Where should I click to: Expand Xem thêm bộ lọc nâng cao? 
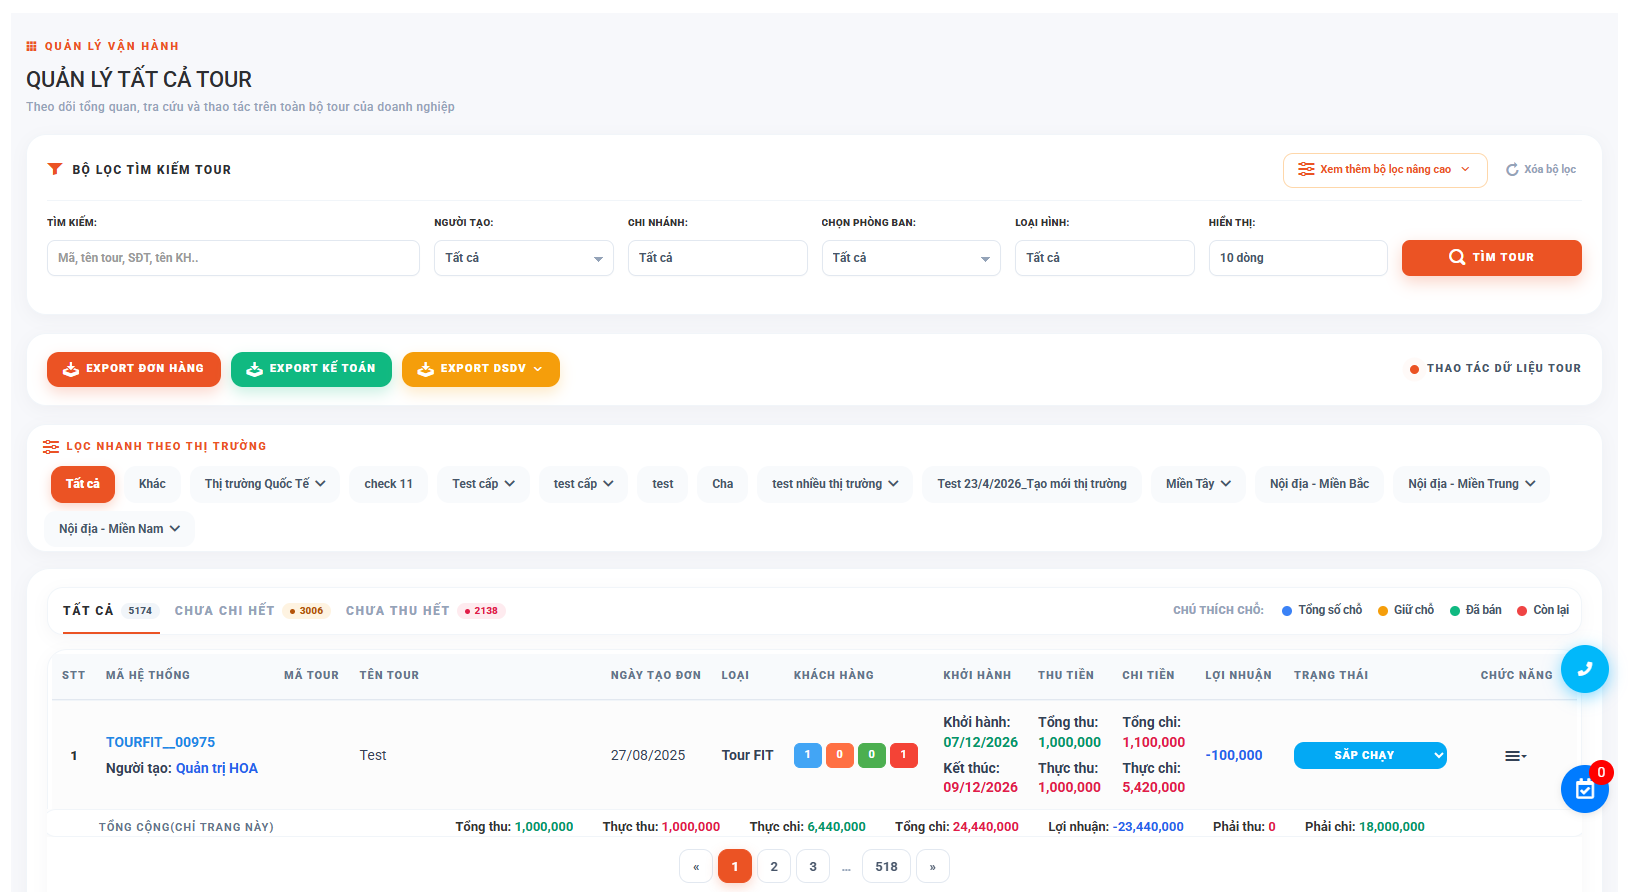tap(1385, 170)
